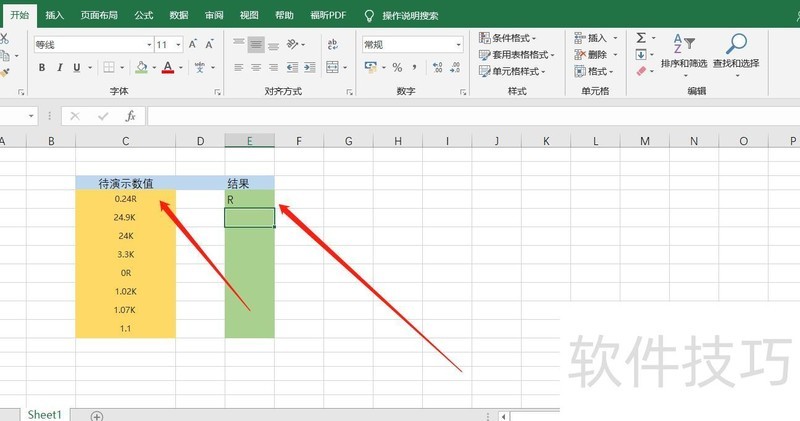Add a new sheet
Screen dimensions: 800x421
click(96, 416)
